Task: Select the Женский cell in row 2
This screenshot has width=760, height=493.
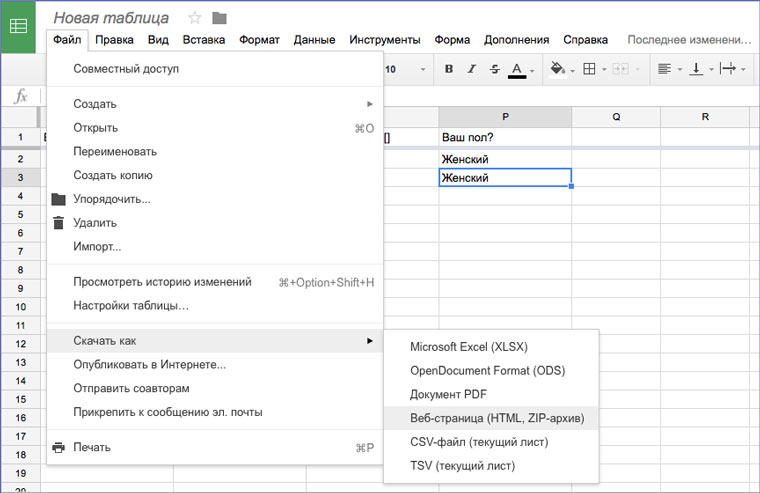Action: (x=505, y=159)
